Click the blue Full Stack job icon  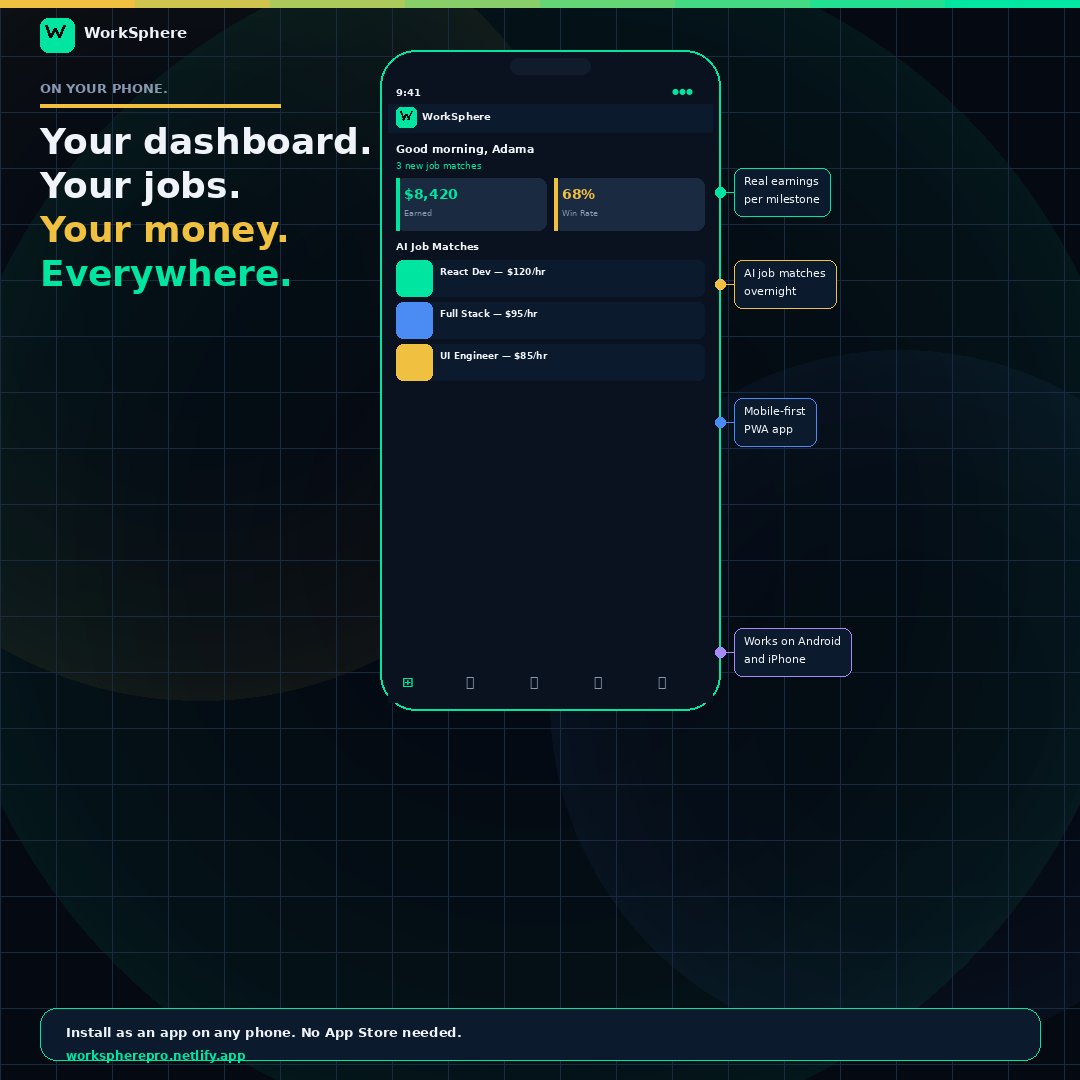[x=414, y=320]
